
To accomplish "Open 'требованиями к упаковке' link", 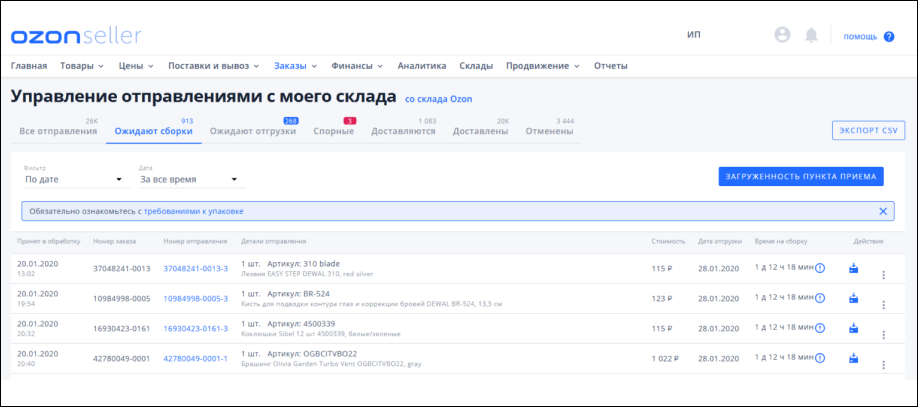I will 194,211.
